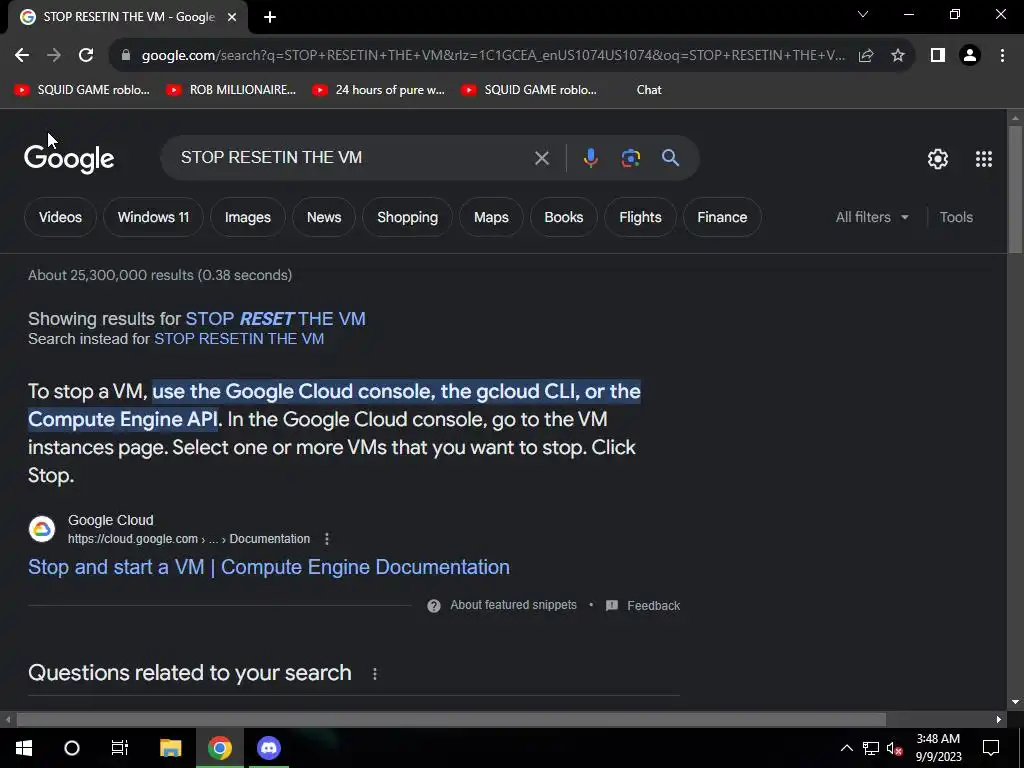Share this page via address bar icon
Viewport: 1024px width, 768px height.
(866, 56)
